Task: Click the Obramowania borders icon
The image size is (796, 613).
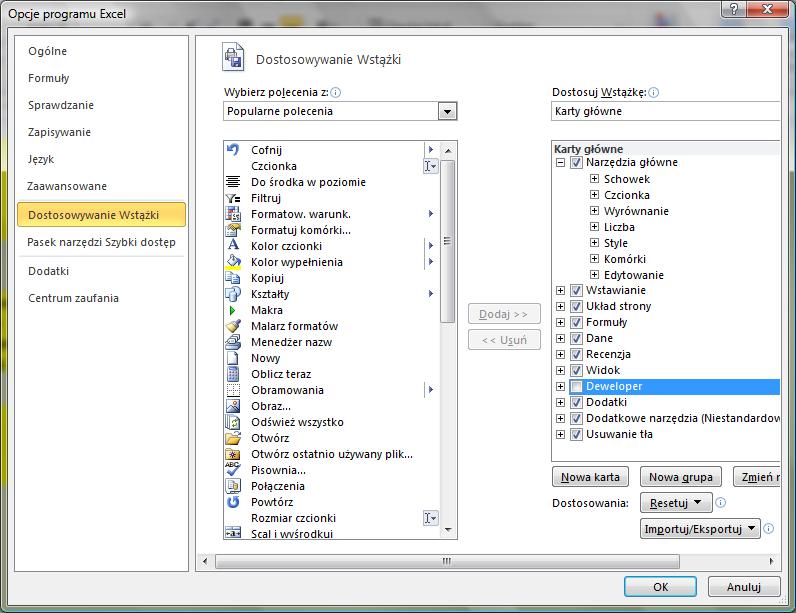Action: (233, 390)
